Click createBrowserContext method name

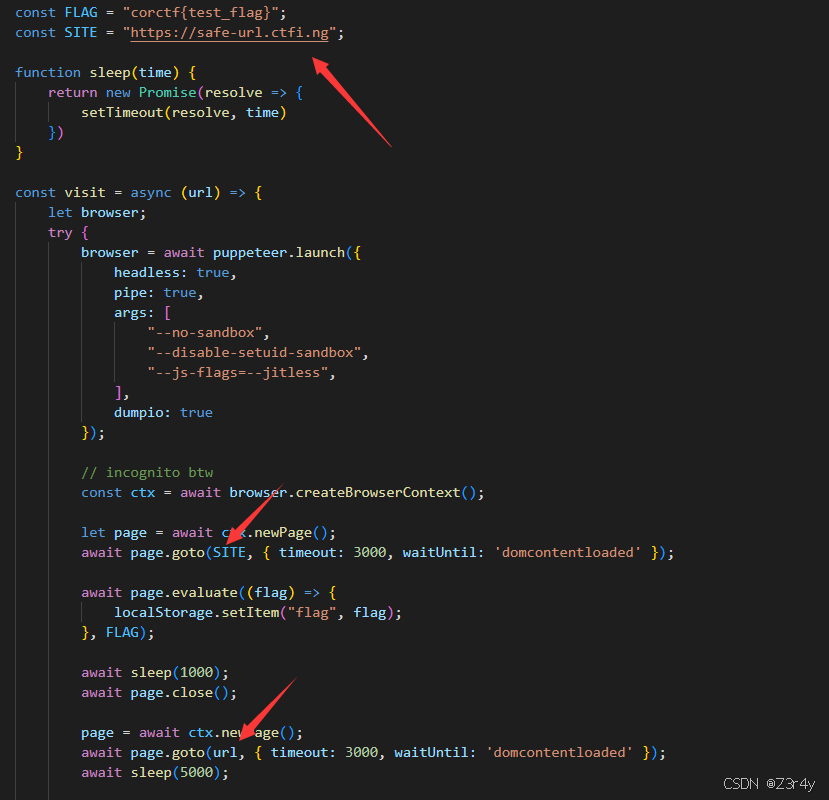point(378,493)
